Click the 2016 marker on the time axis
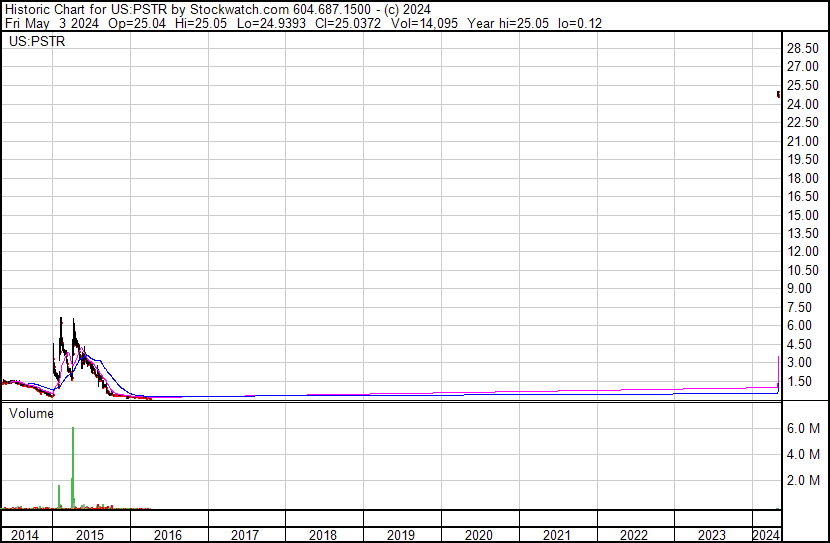This screenshot has width=830, height=543. coord(168,535)
